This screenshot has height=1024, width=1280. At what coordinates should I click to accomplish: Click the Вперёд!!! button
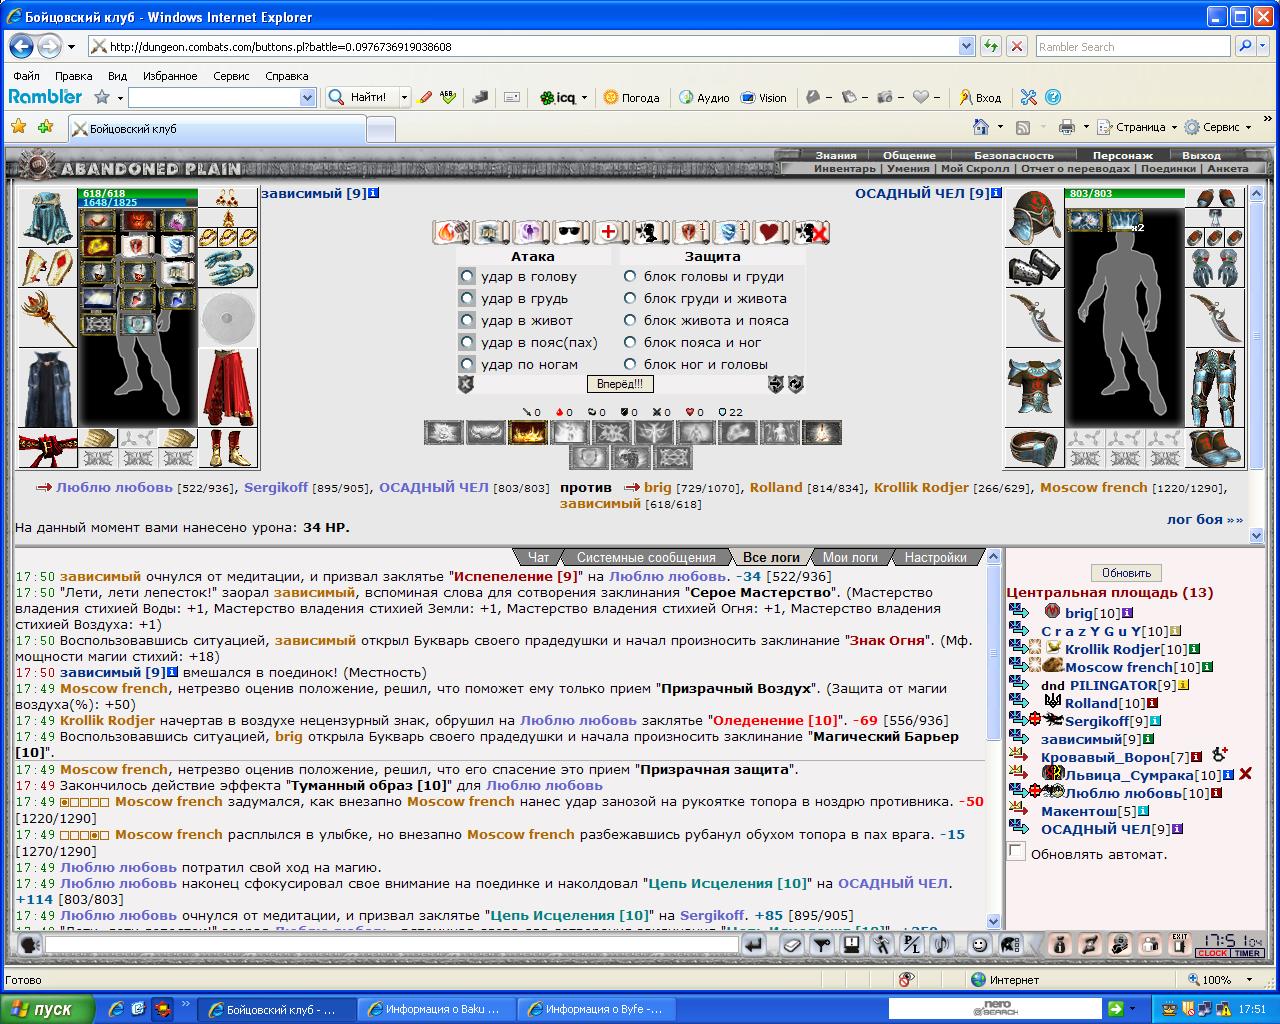coord(620,384)
